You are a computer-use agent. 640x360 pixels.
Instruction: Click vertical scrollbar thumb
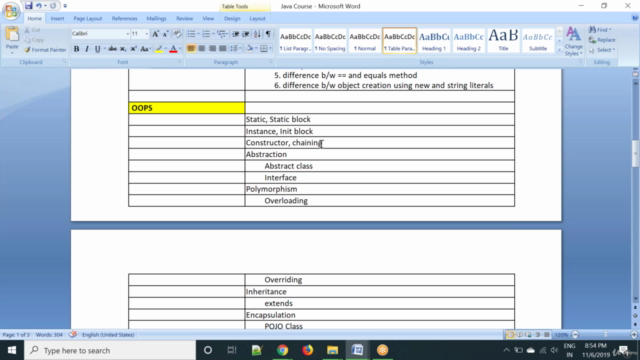(x=636, y=153)
